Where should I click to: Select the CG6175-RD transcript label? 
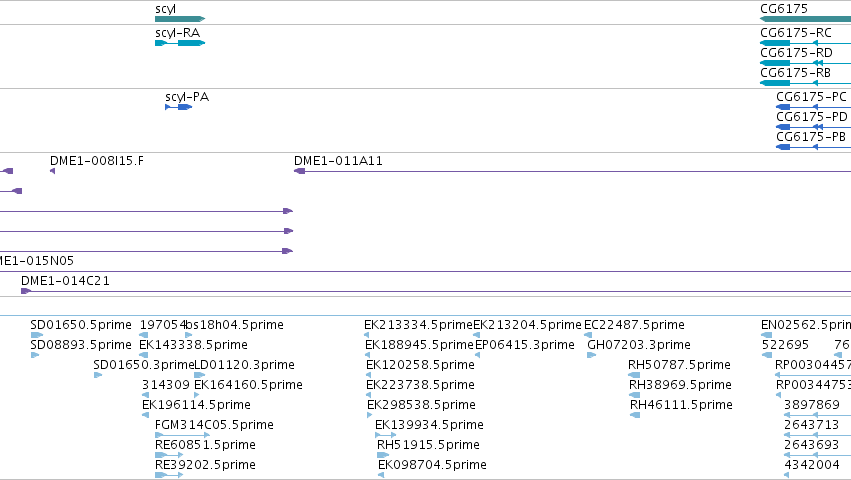click(x=796, y=53)
